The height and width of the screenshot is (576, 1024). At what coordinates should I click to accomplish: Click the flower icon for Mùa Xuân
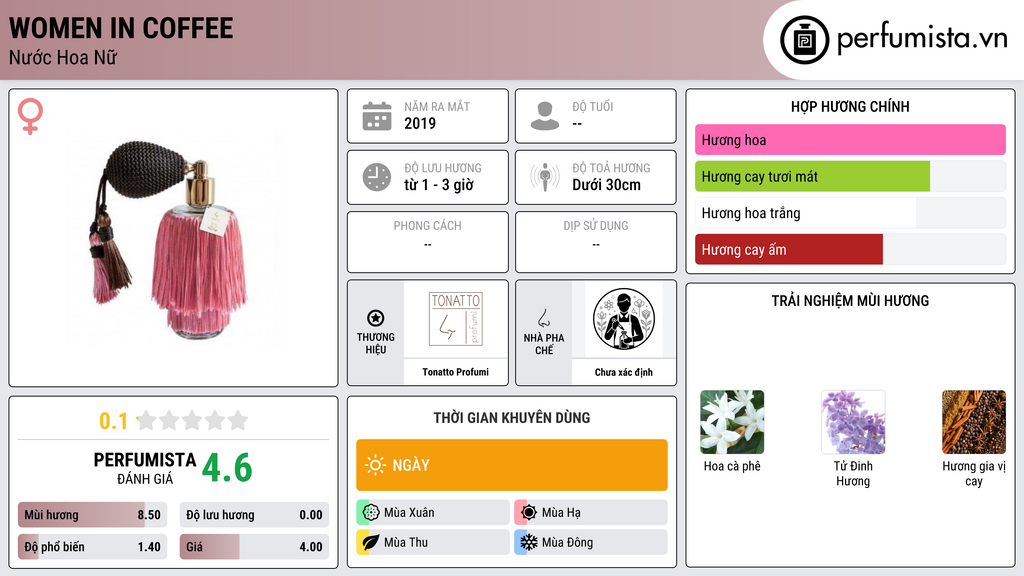[x=371, y=513]
